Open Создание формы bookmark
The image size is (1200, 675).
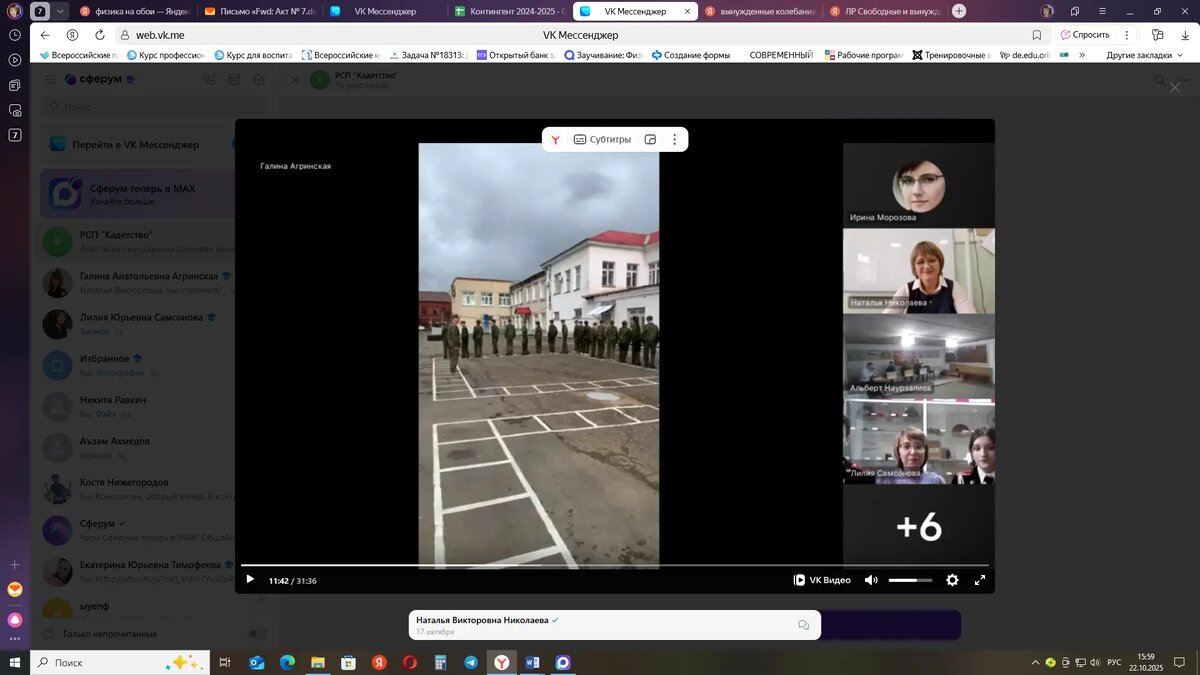(691, 55)
